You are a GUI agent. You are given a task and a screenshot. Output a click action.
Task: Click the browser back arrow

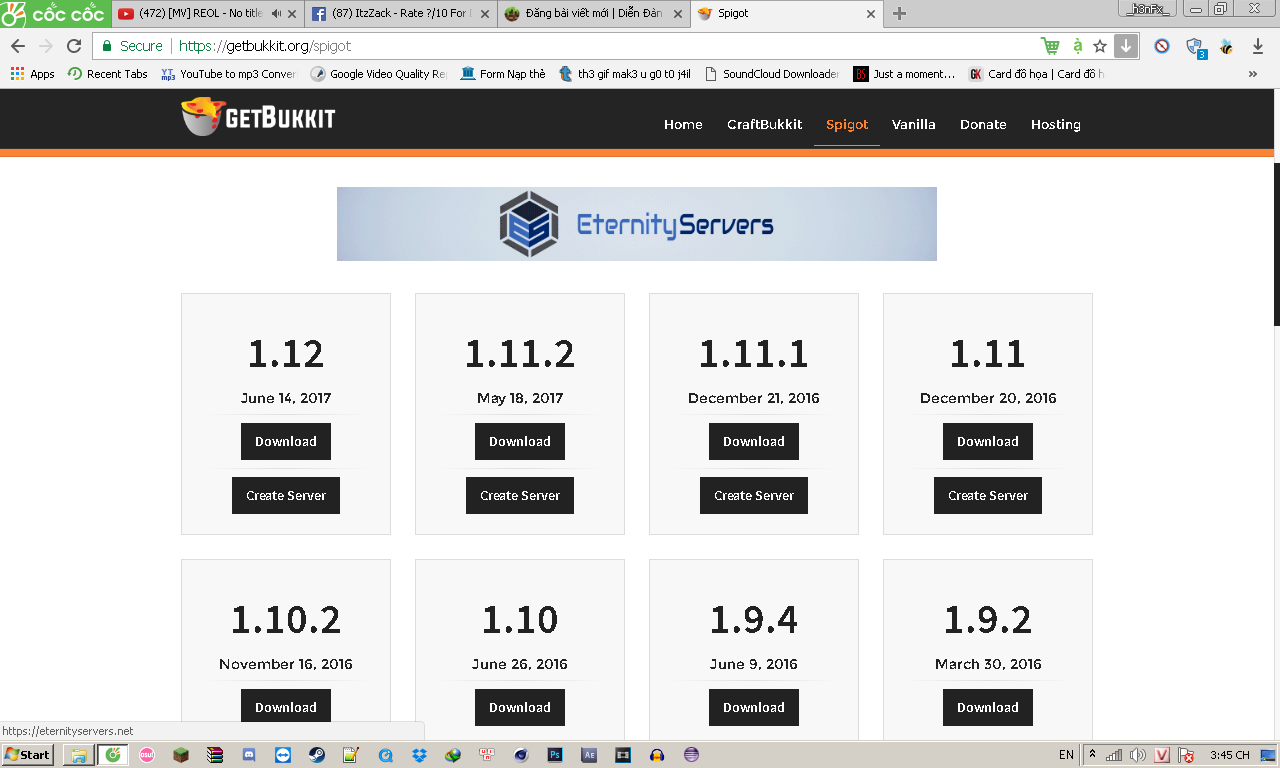[x=18, y=46]
